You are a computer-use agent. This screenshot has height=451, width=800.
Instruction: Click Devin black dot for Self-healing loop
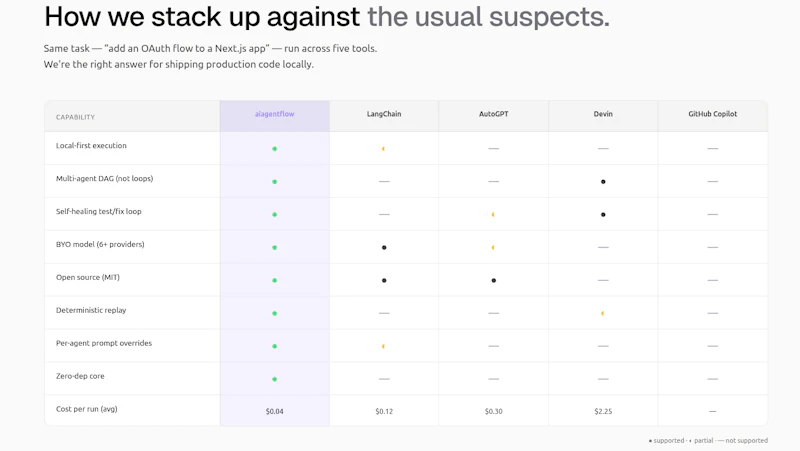[x=603, y=214]
